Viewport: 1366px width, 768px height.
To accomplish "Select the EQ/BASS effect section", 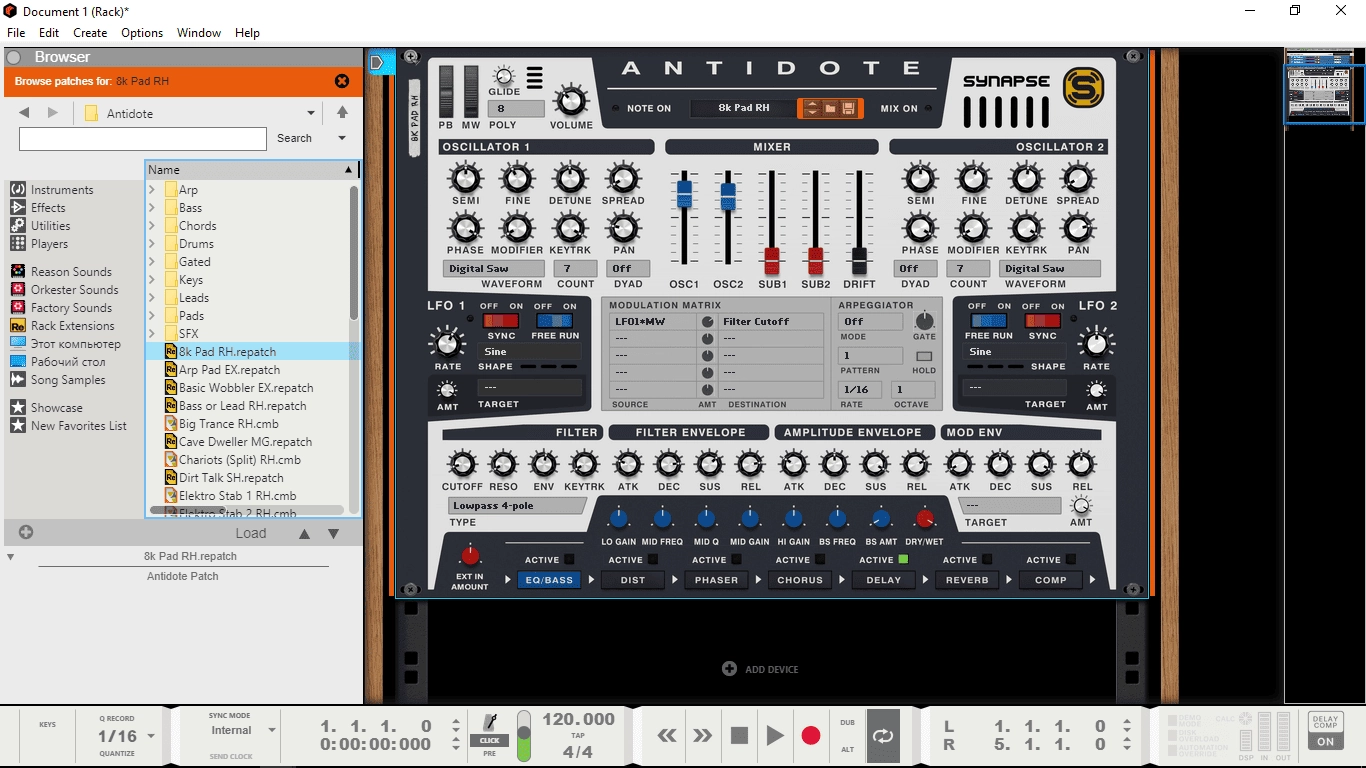I will (549, 580).
